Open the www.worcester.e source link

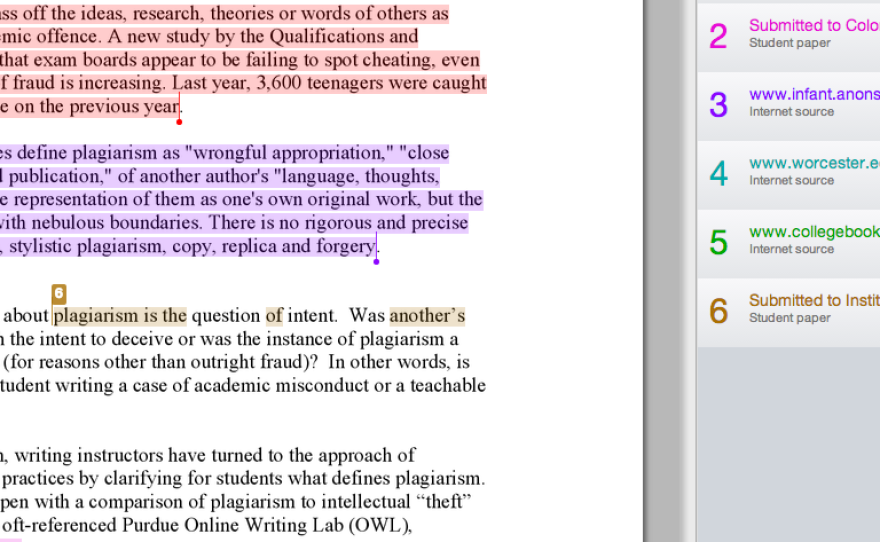click(813, 163)
